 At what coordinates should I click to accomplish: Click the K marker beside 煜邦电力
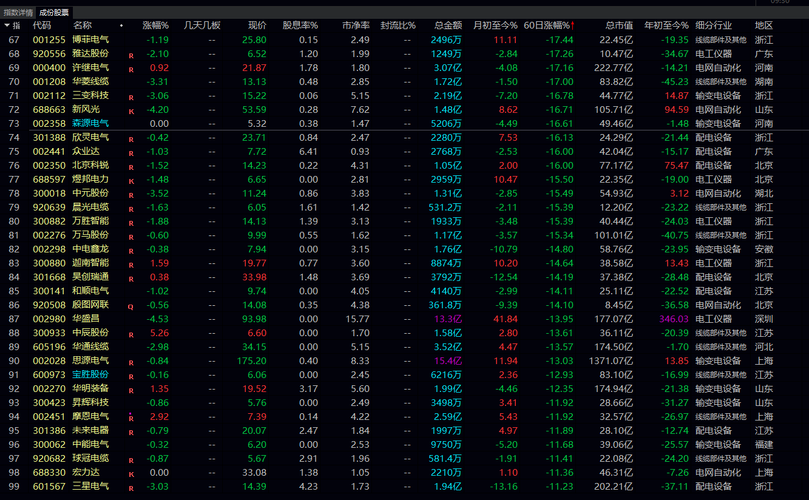pos(131,181)
